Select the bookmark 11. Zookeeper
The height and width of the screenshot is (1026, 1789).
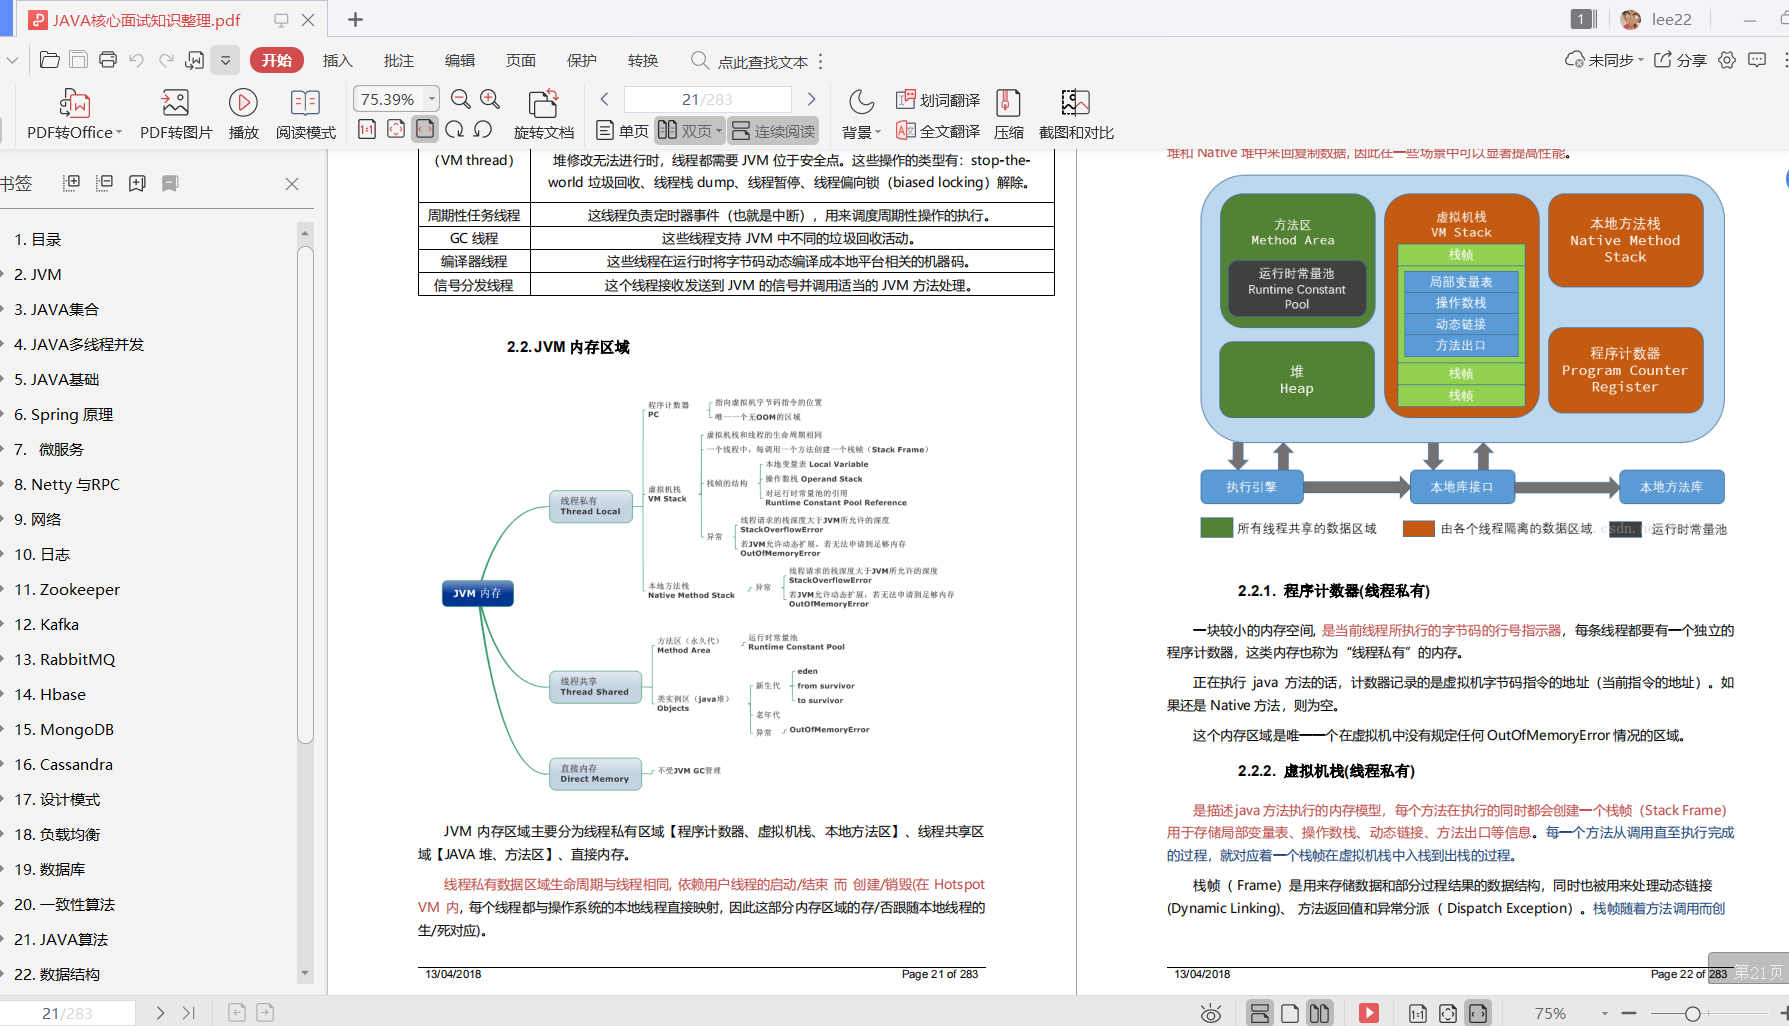(x=66, y=589)
